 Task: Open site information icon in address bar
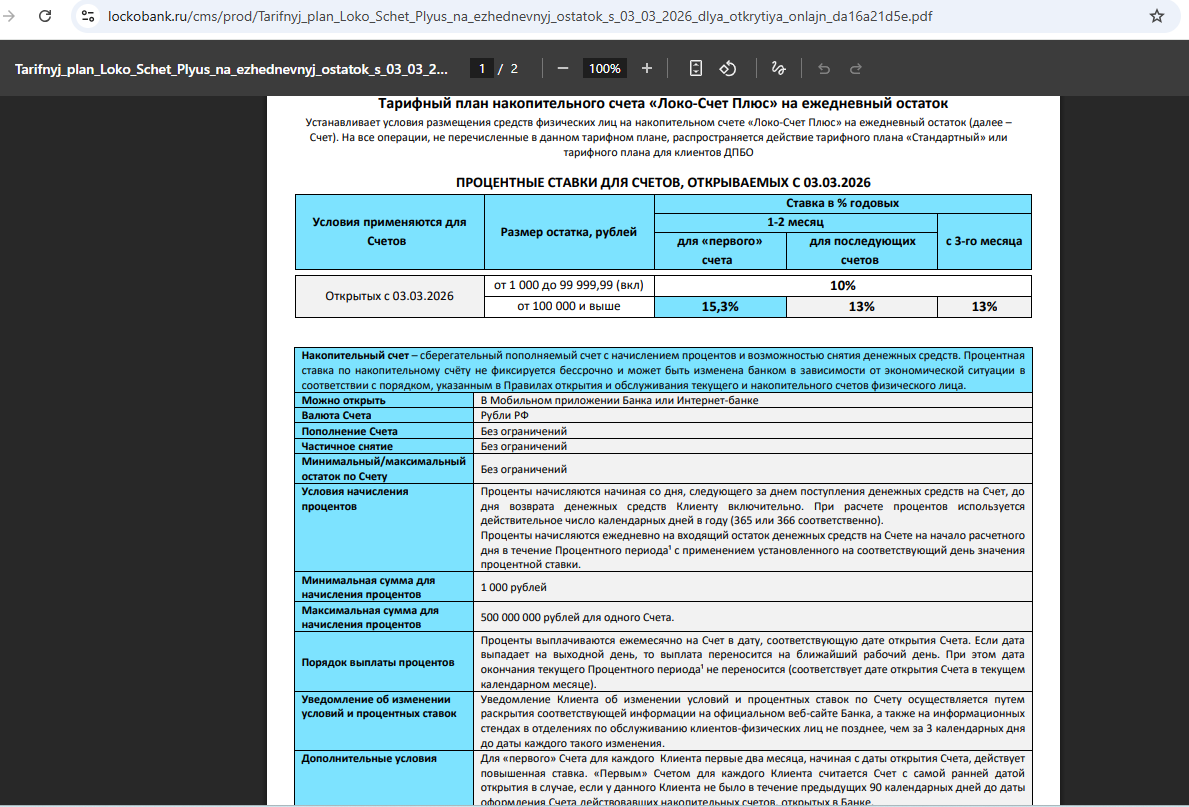click(x=88, y=16)
